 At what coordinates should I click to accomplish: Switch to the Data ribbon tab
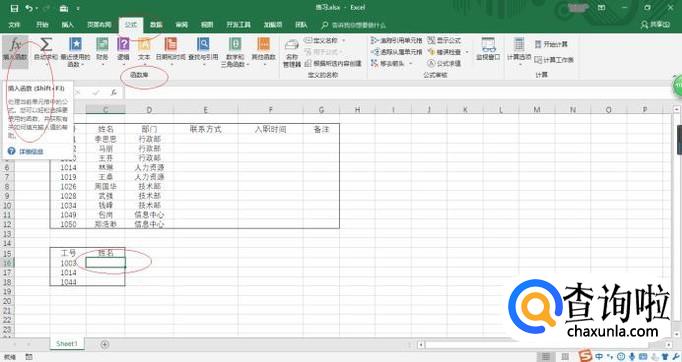[x=156, y=25]
